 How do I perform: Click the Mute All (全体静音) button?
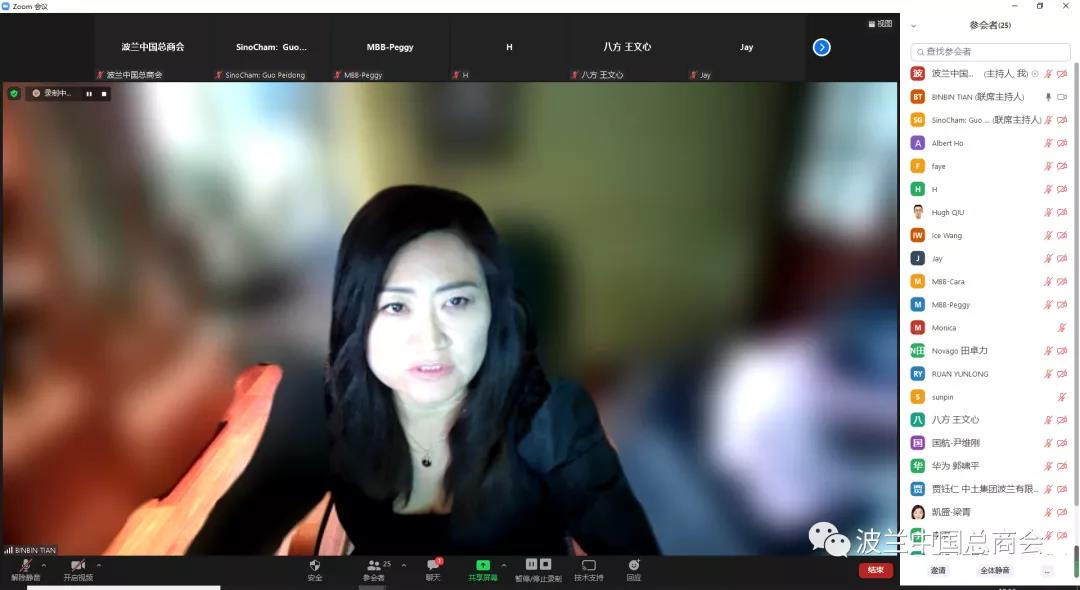[994, 570]
